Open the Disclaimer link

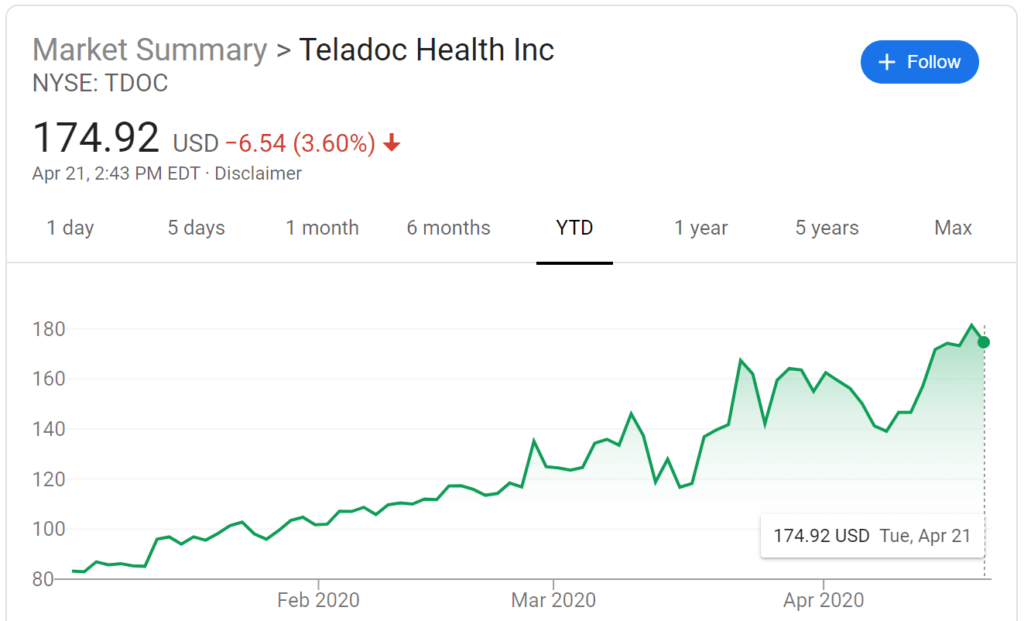tap(258, 173)
